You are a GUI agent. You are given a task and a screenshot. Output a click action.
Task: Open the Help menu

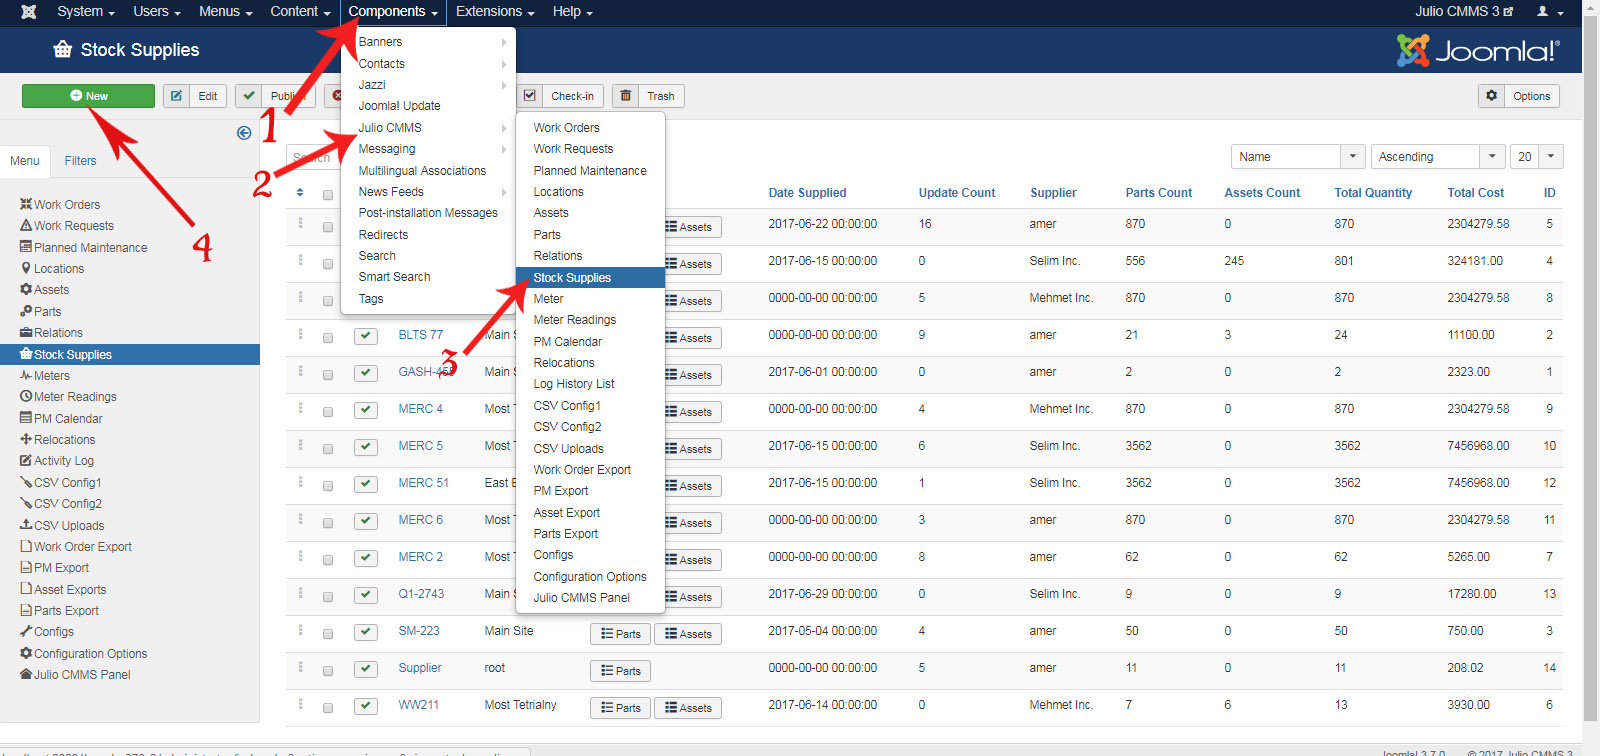point(573,12)
